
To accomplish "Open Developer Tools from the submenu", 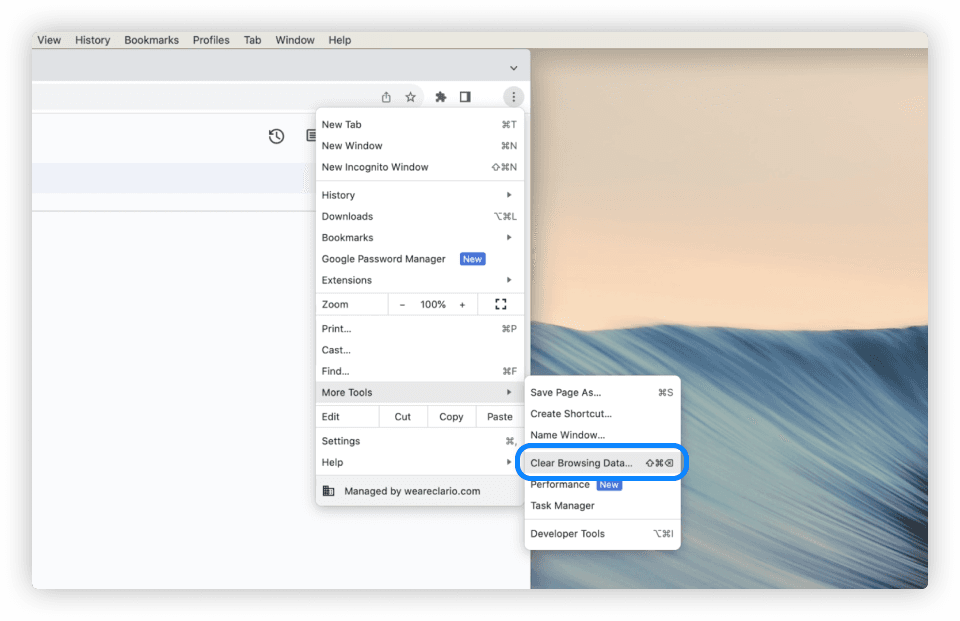I will [567, 533].
